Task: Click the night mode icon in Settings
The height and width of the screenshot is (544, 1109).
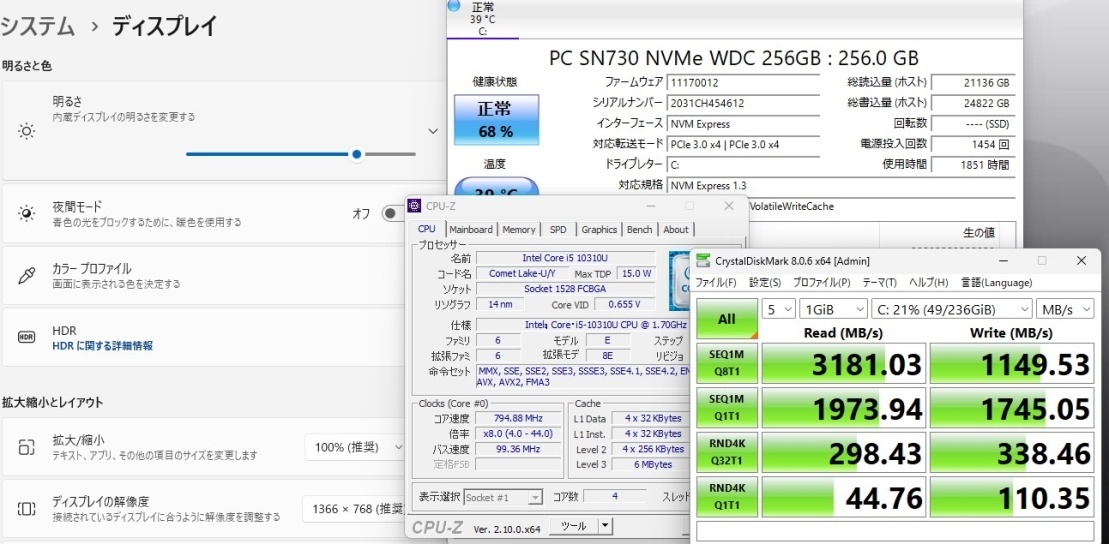Action: (26, 213)
